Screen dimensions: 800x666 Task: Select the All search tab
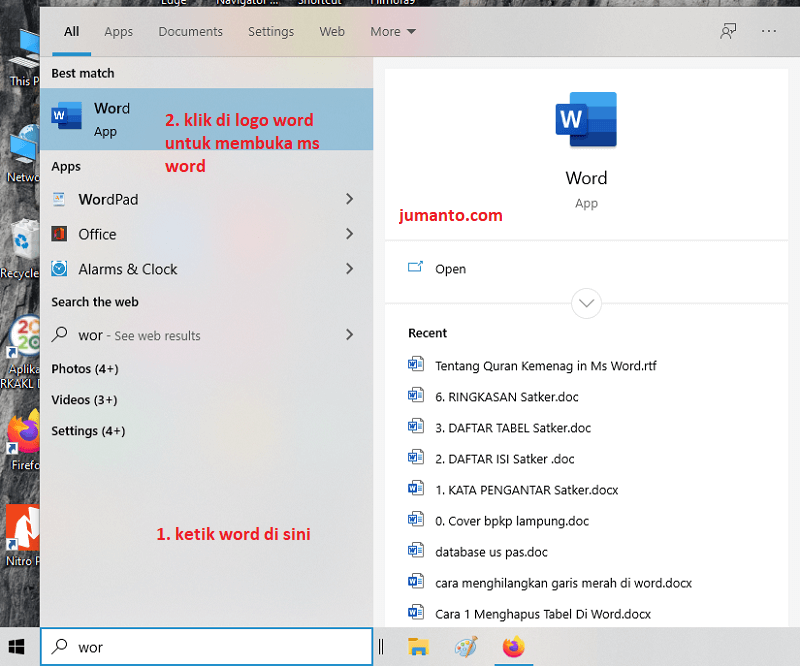click(71, 32)
